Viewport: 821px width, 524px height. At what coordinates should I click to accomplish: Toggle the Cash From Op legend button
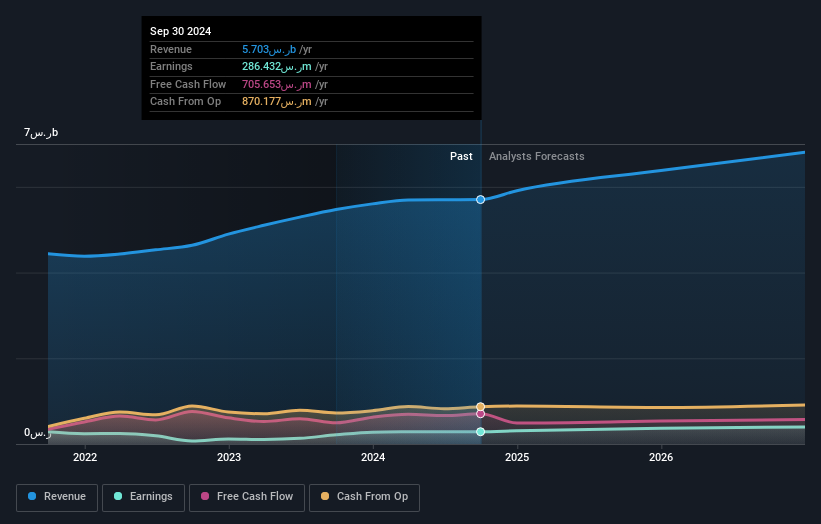364,497
